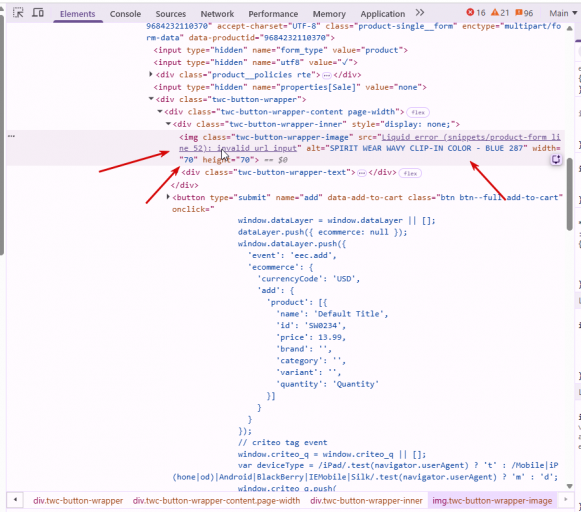Open the ellipsis actions for selected node
The width and height of the screenshot is (581, 512).
(11, 136)
